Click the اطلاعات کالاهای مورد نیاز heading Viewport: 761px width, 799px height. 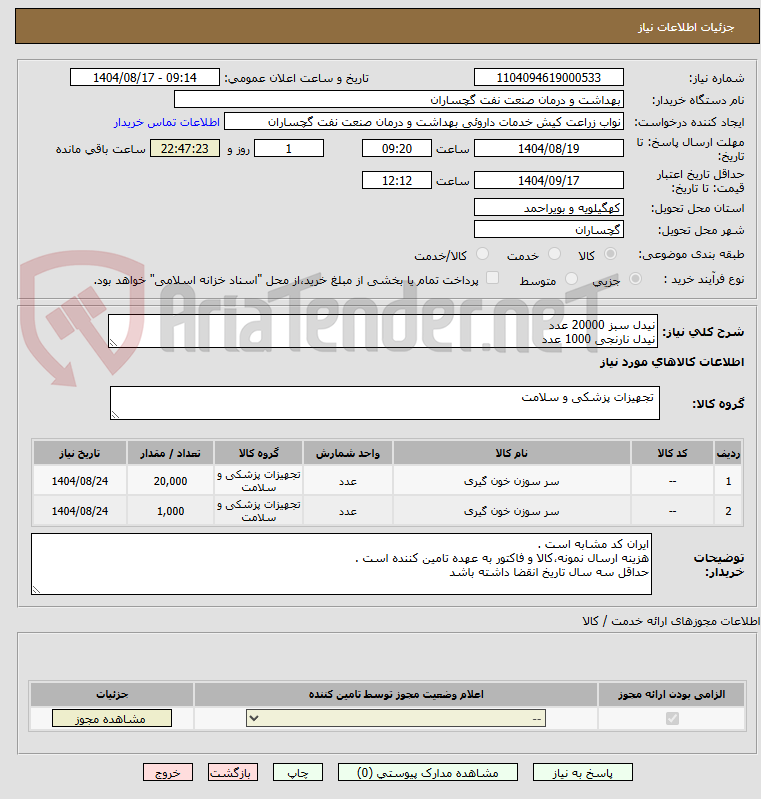pyautogui.click(x=672, y=362)
